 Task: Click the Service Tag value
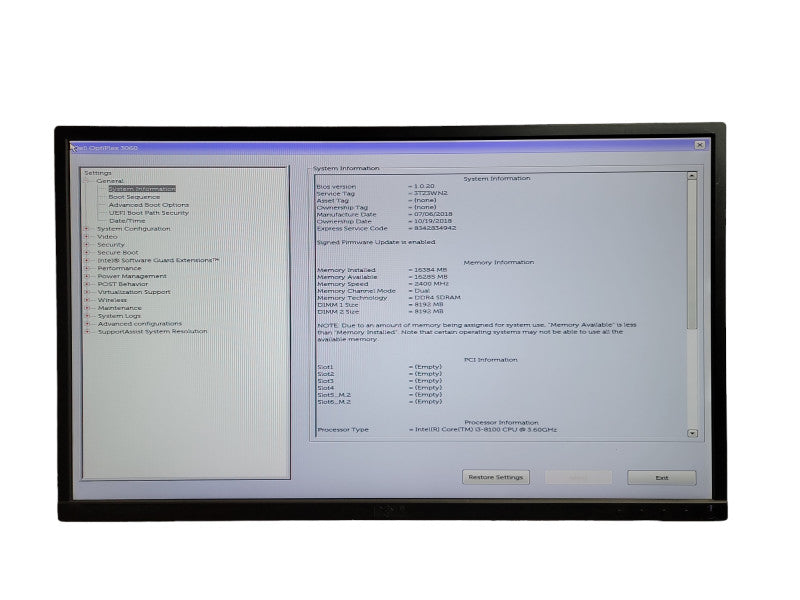[431, 193]
